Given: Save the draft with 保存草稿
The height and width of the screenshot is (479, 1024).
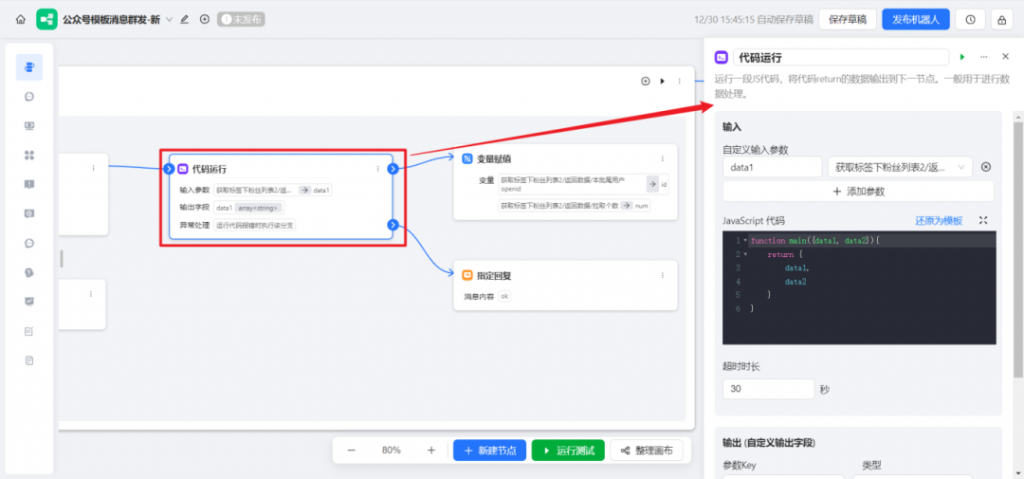Looking at the screenshot, I should [847, 20].
